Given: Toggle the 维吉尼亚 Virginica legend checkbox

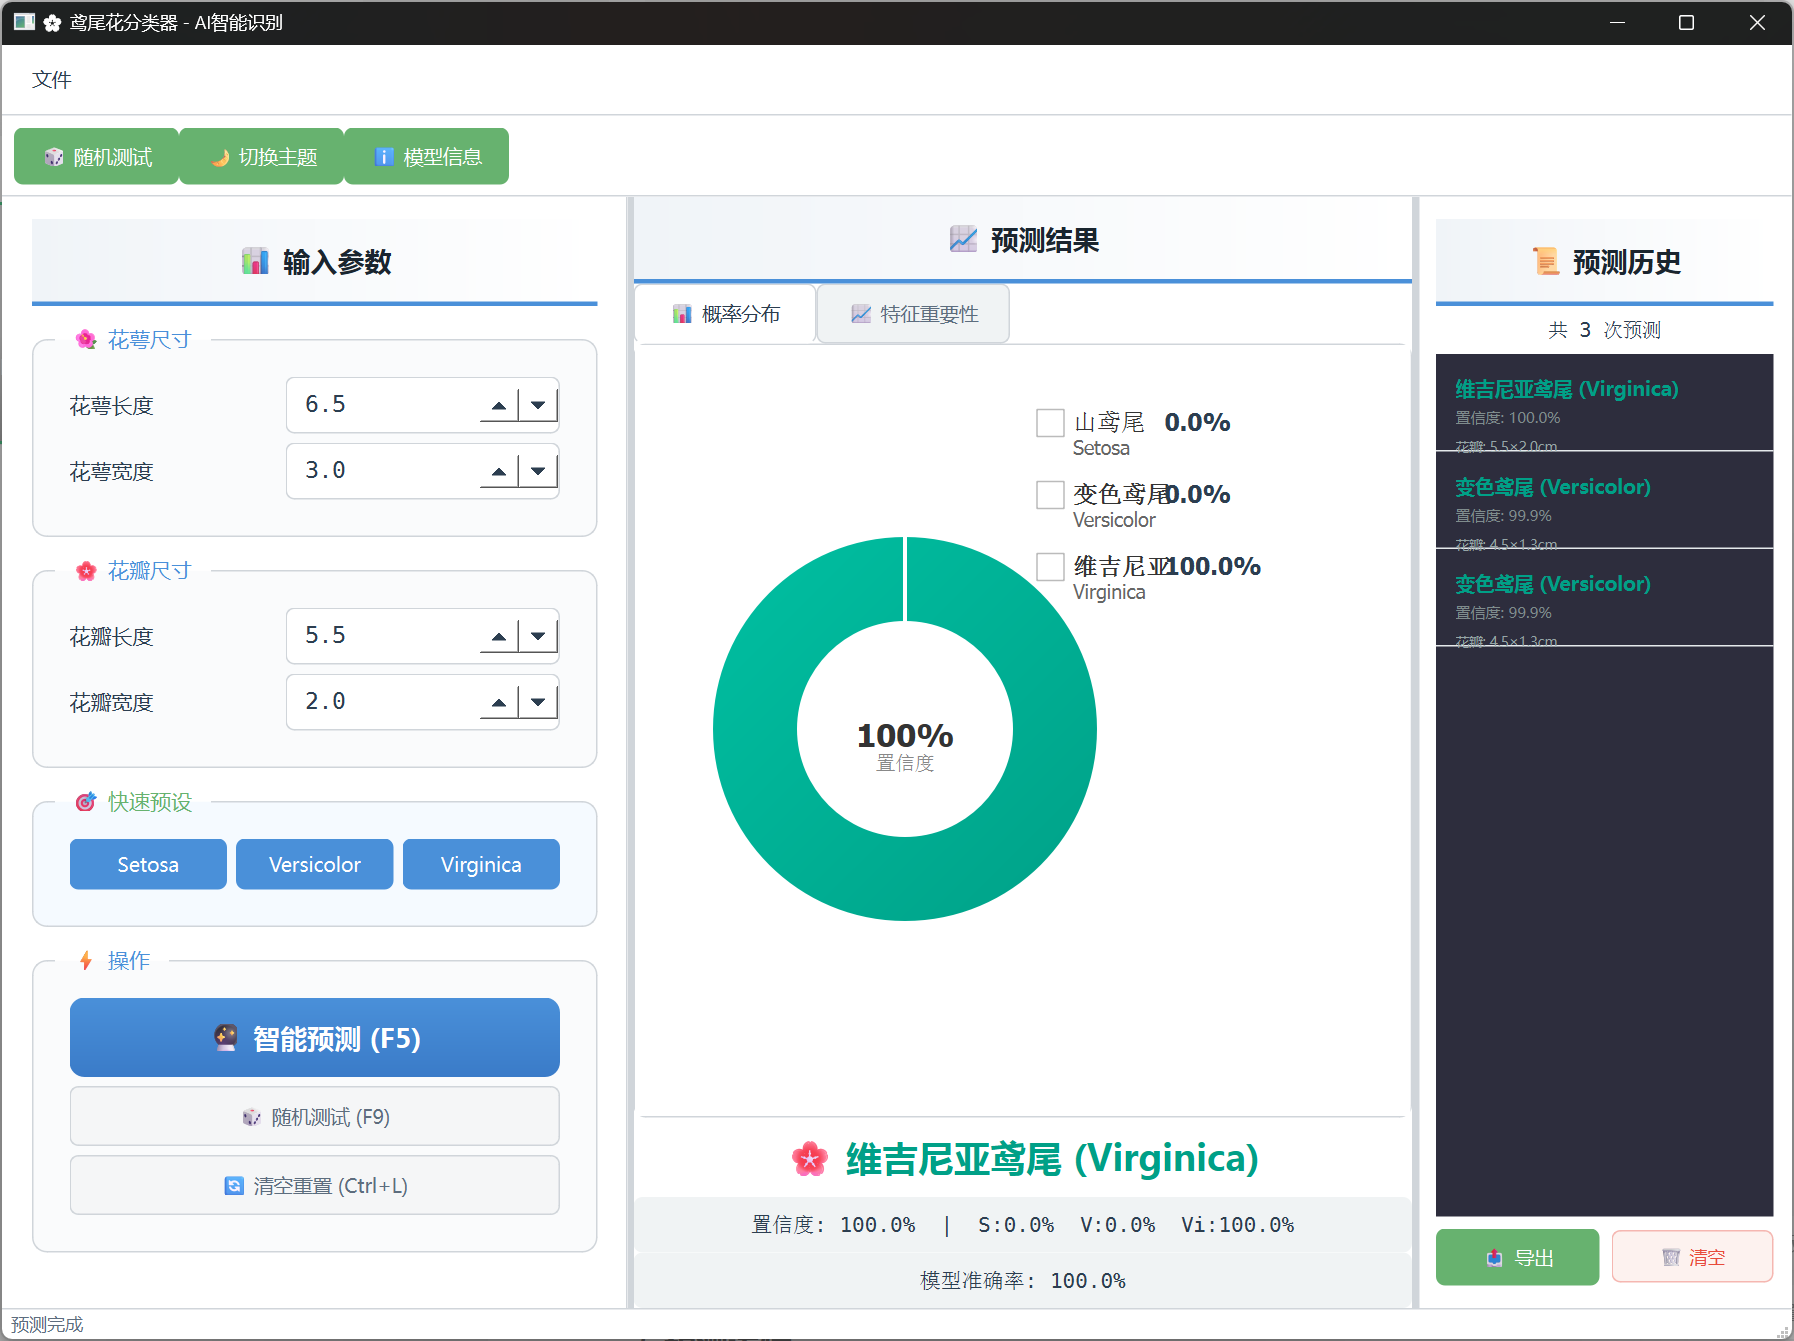Looking at the screenshot, I should pos(1050,567).
